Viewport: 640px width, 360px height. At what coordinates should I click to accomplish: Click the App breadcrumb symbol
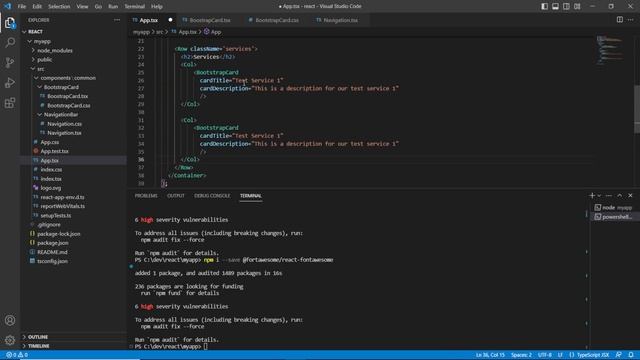212,32
